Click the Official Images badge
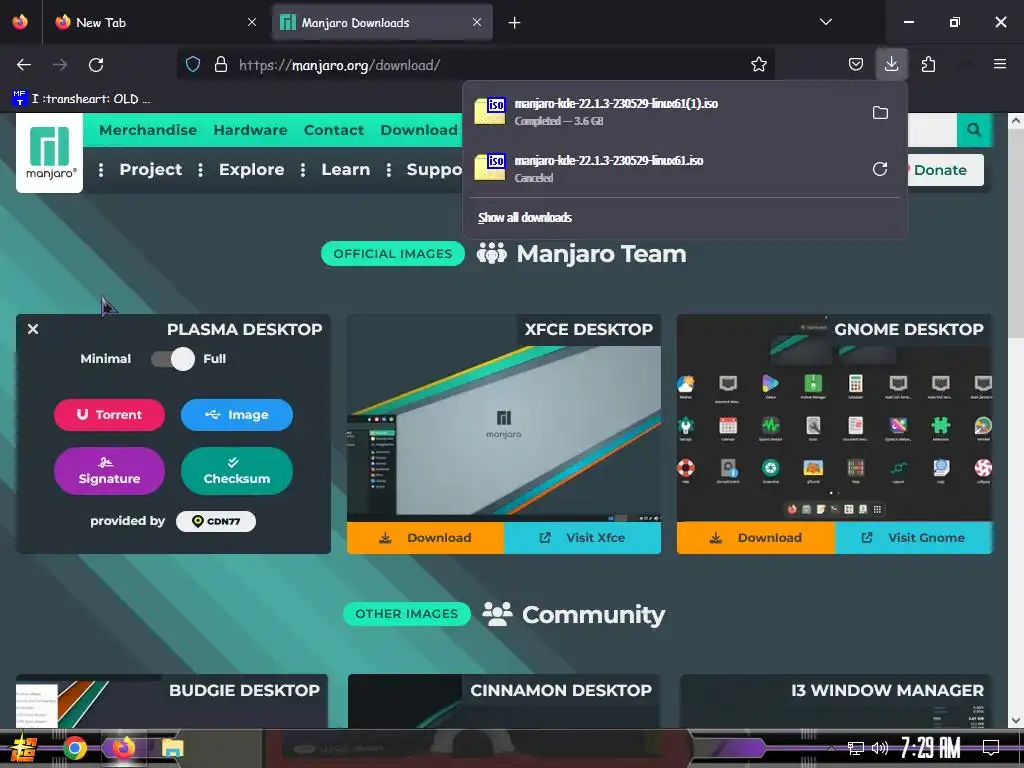Viewport: 1024px width, 768px height. tap(392, 253)
